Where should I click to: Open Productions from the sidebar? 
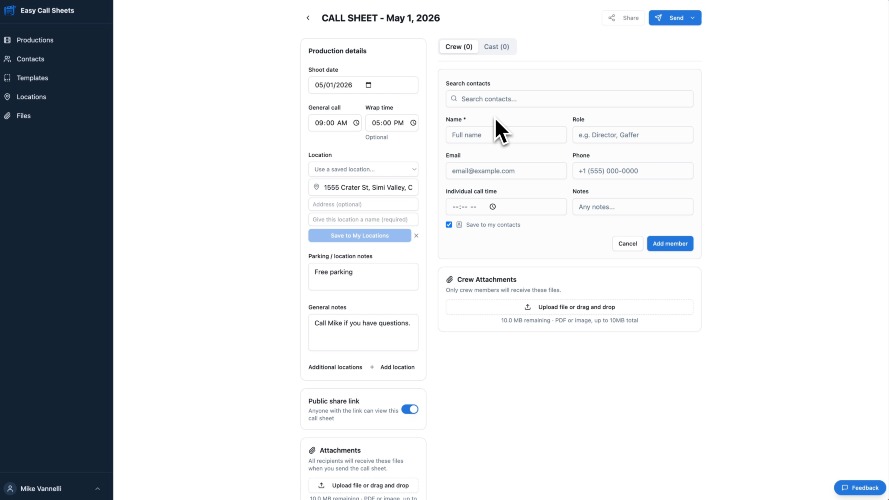click(35, 40)
